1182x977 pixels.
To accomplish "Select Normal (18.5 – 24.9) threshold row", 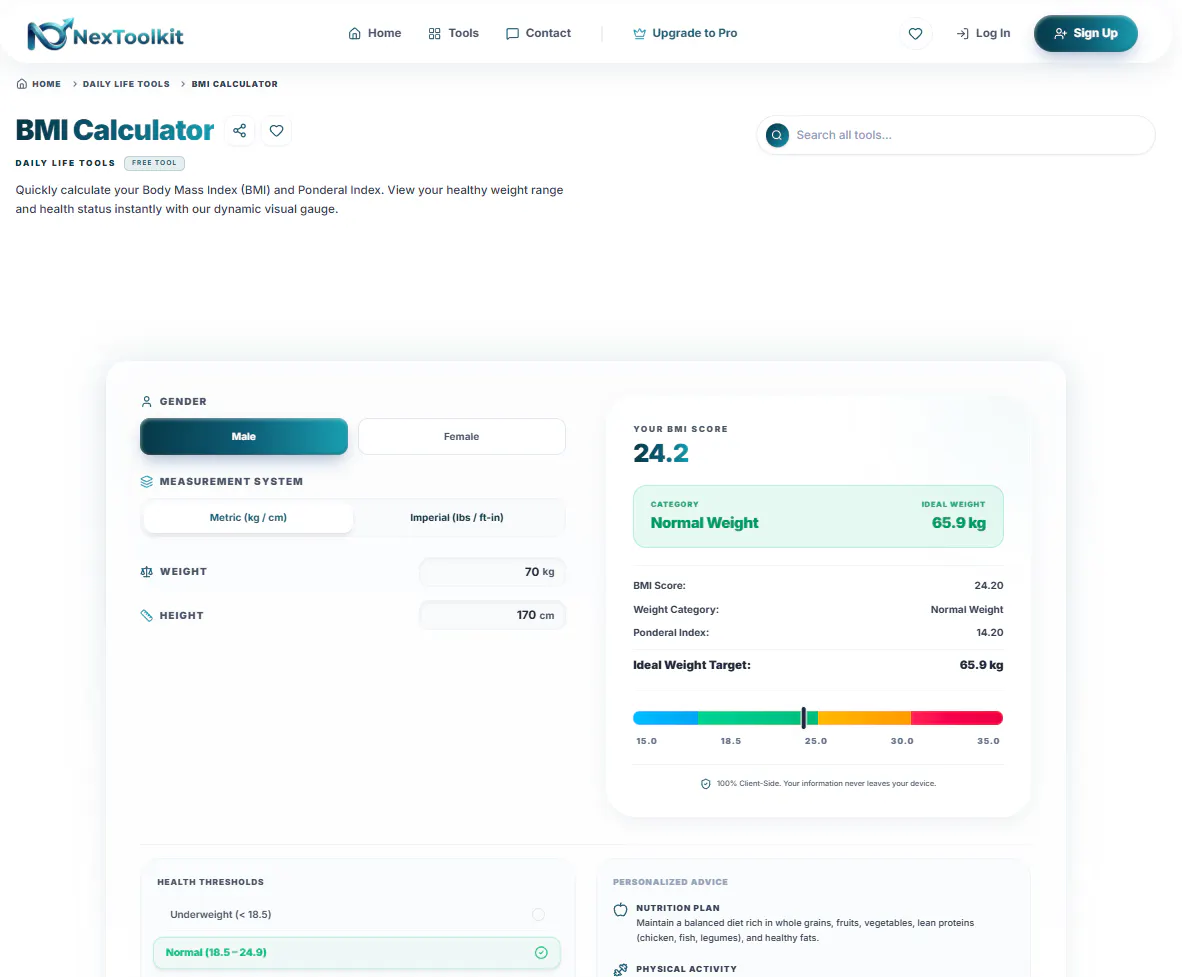I will click(357, 953).
